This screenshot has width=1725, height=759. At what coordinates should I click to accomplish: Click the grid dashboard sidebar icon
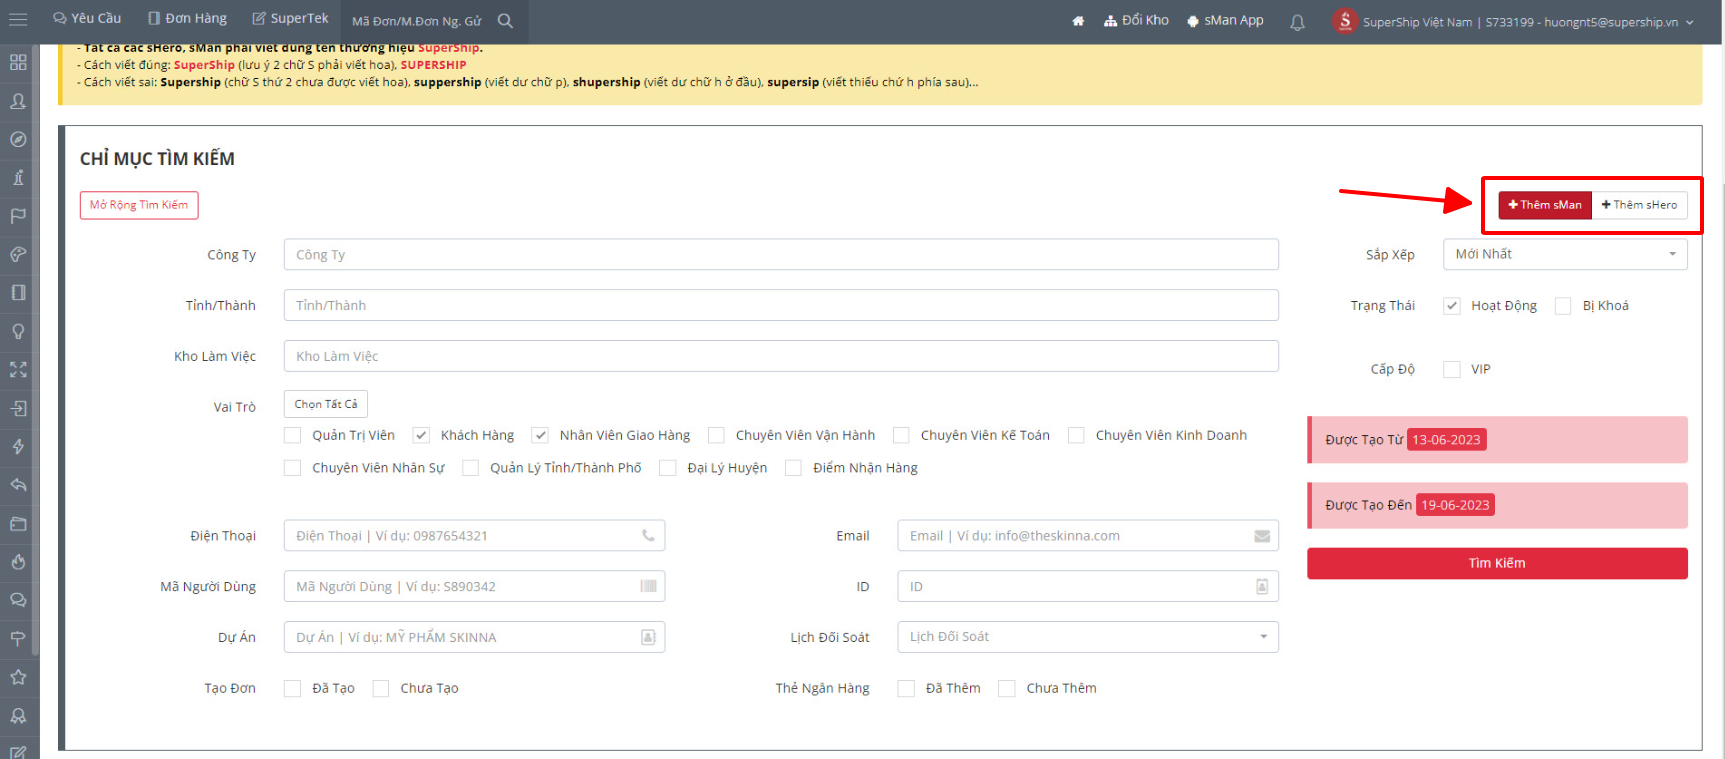18,62
